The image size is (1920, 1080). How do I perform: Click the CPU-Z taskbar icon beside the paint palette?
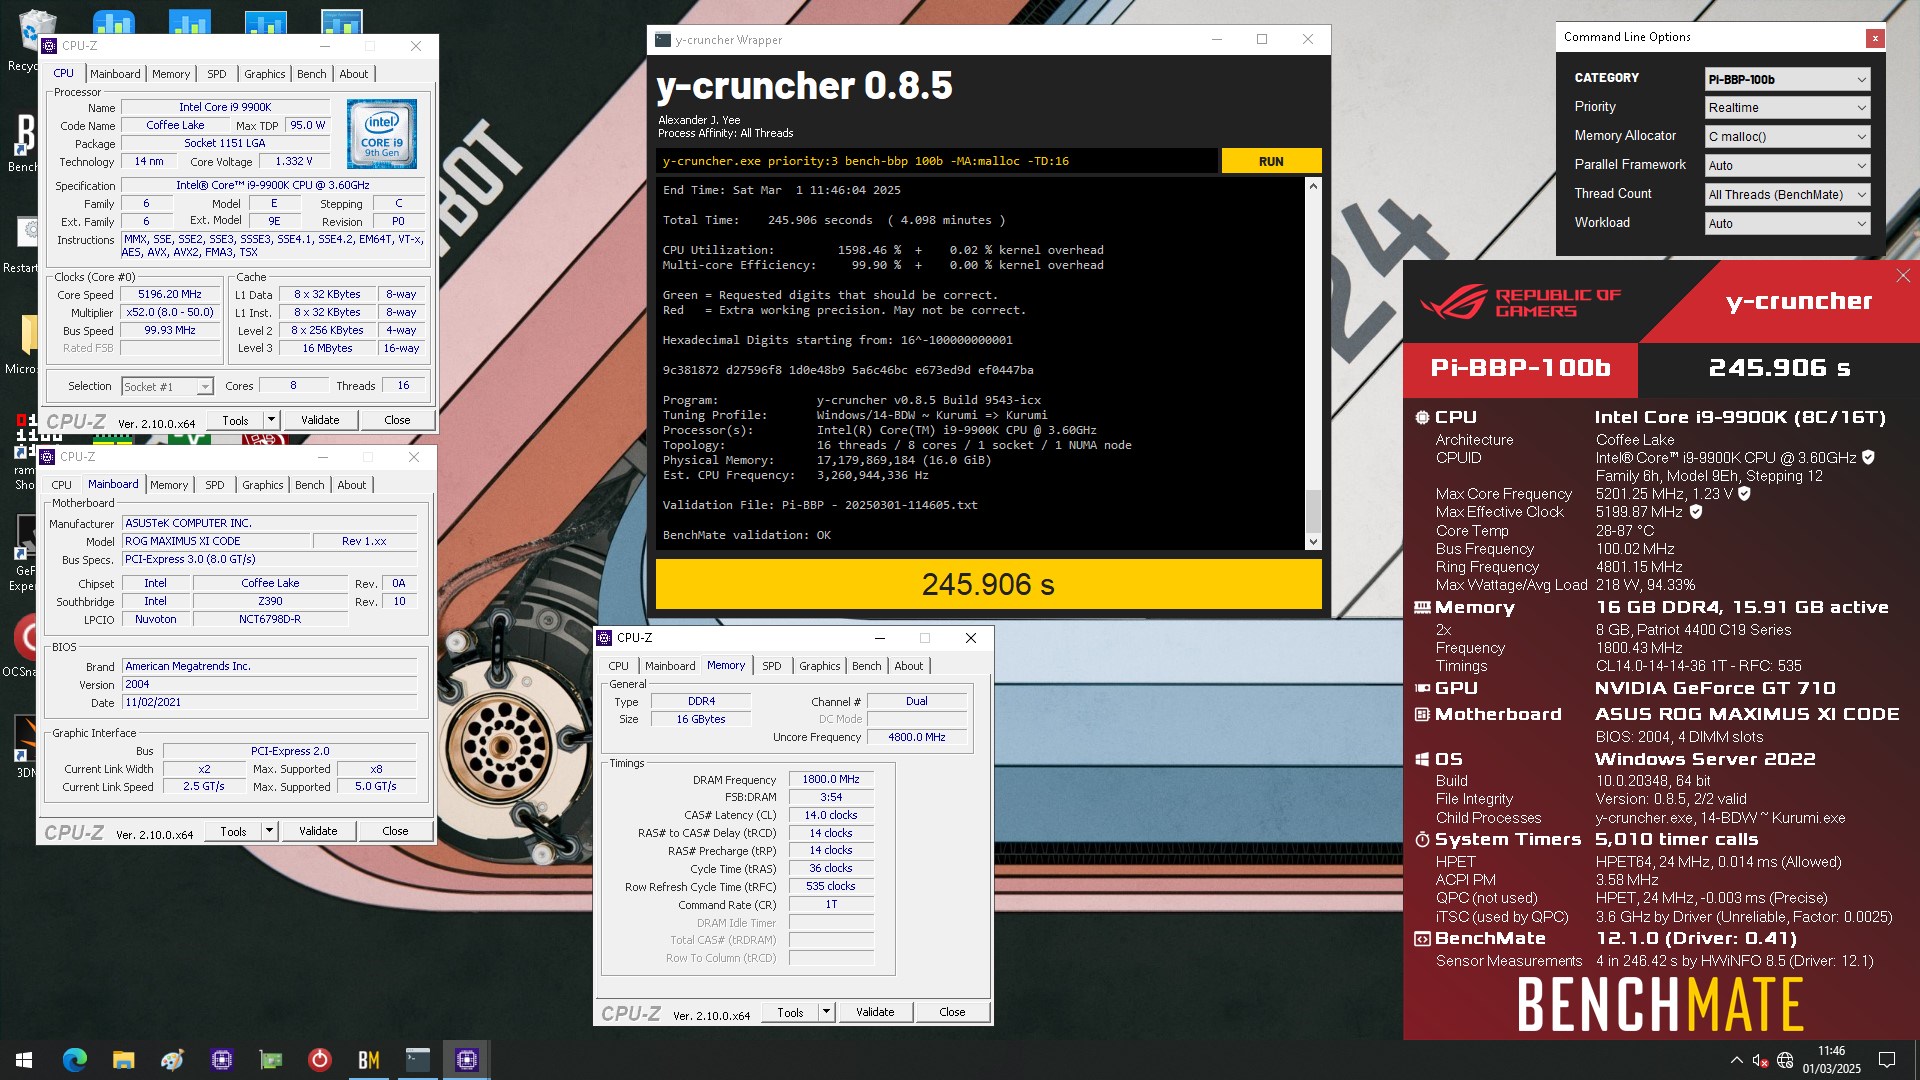221,1060
